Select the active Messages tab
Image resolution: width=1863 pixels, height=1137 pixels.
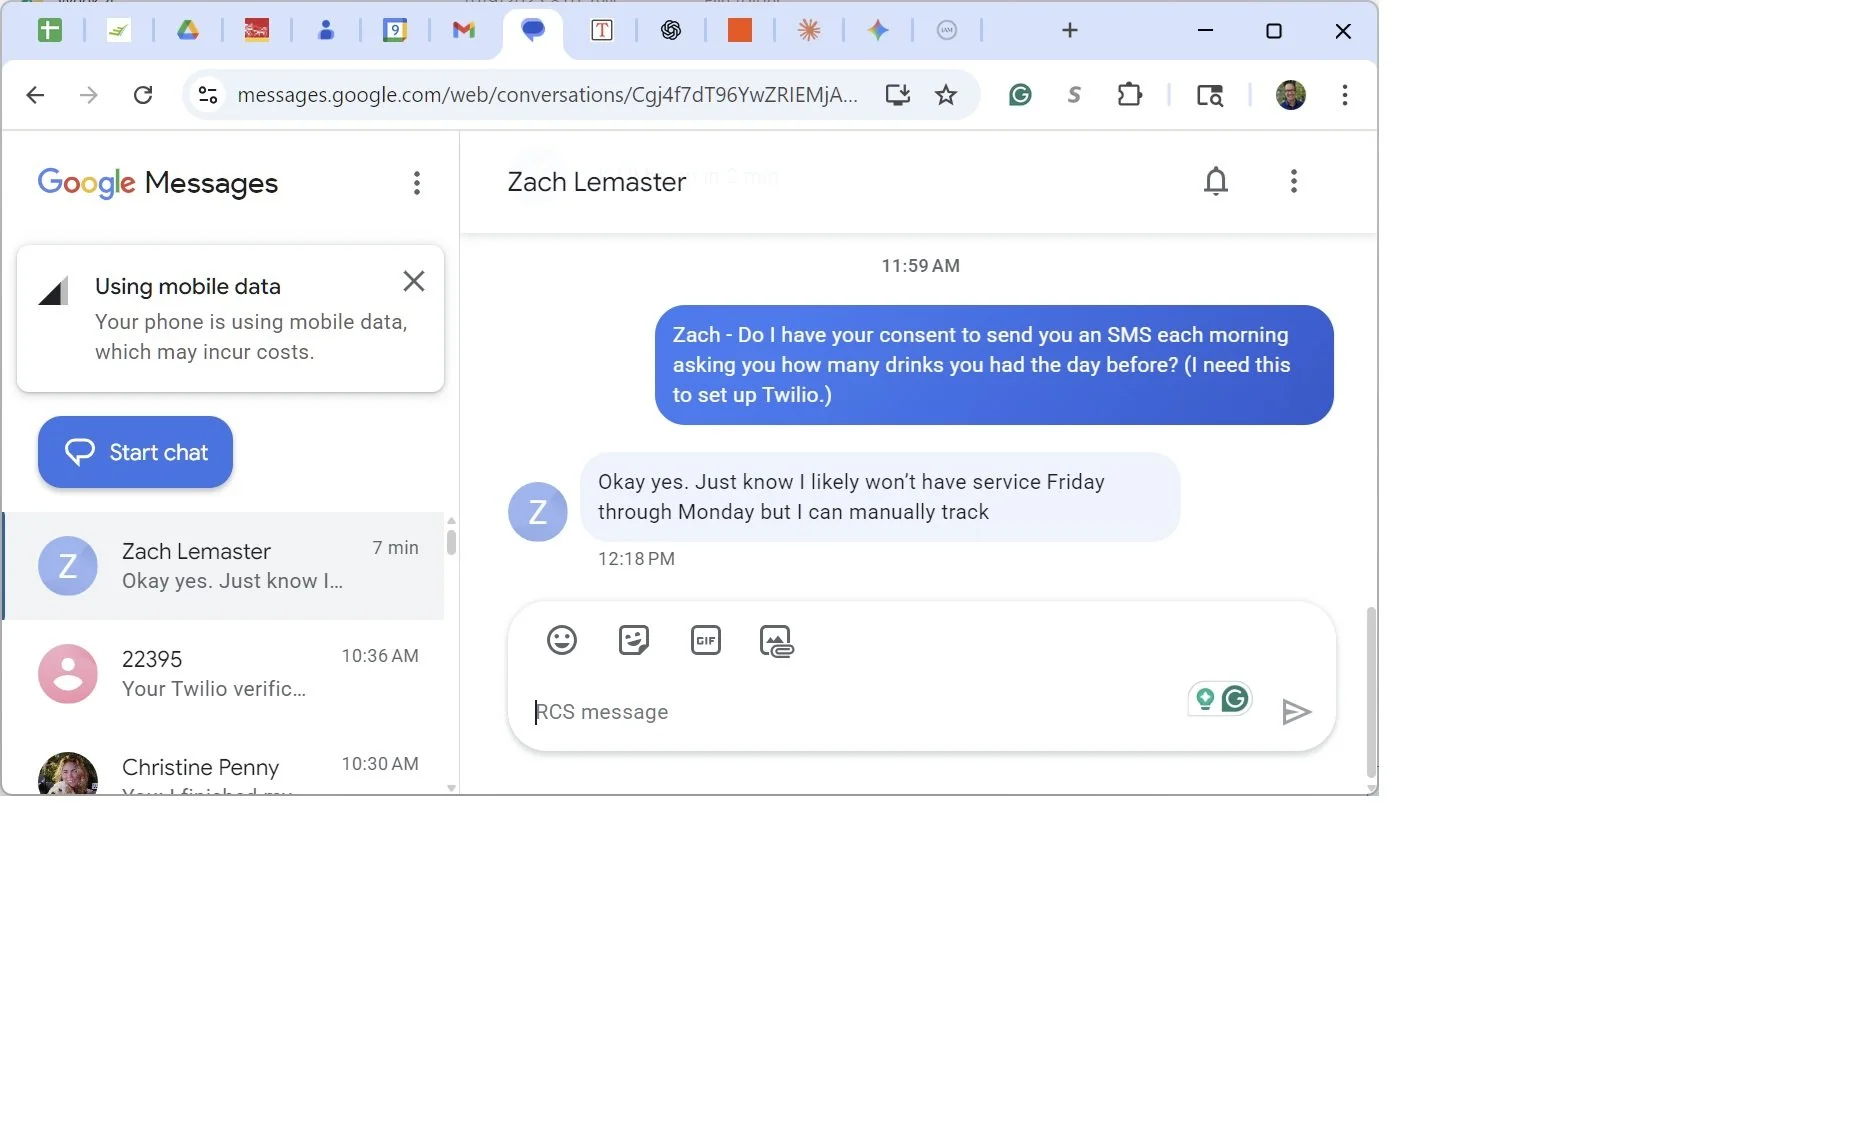[x=533, y=31]
